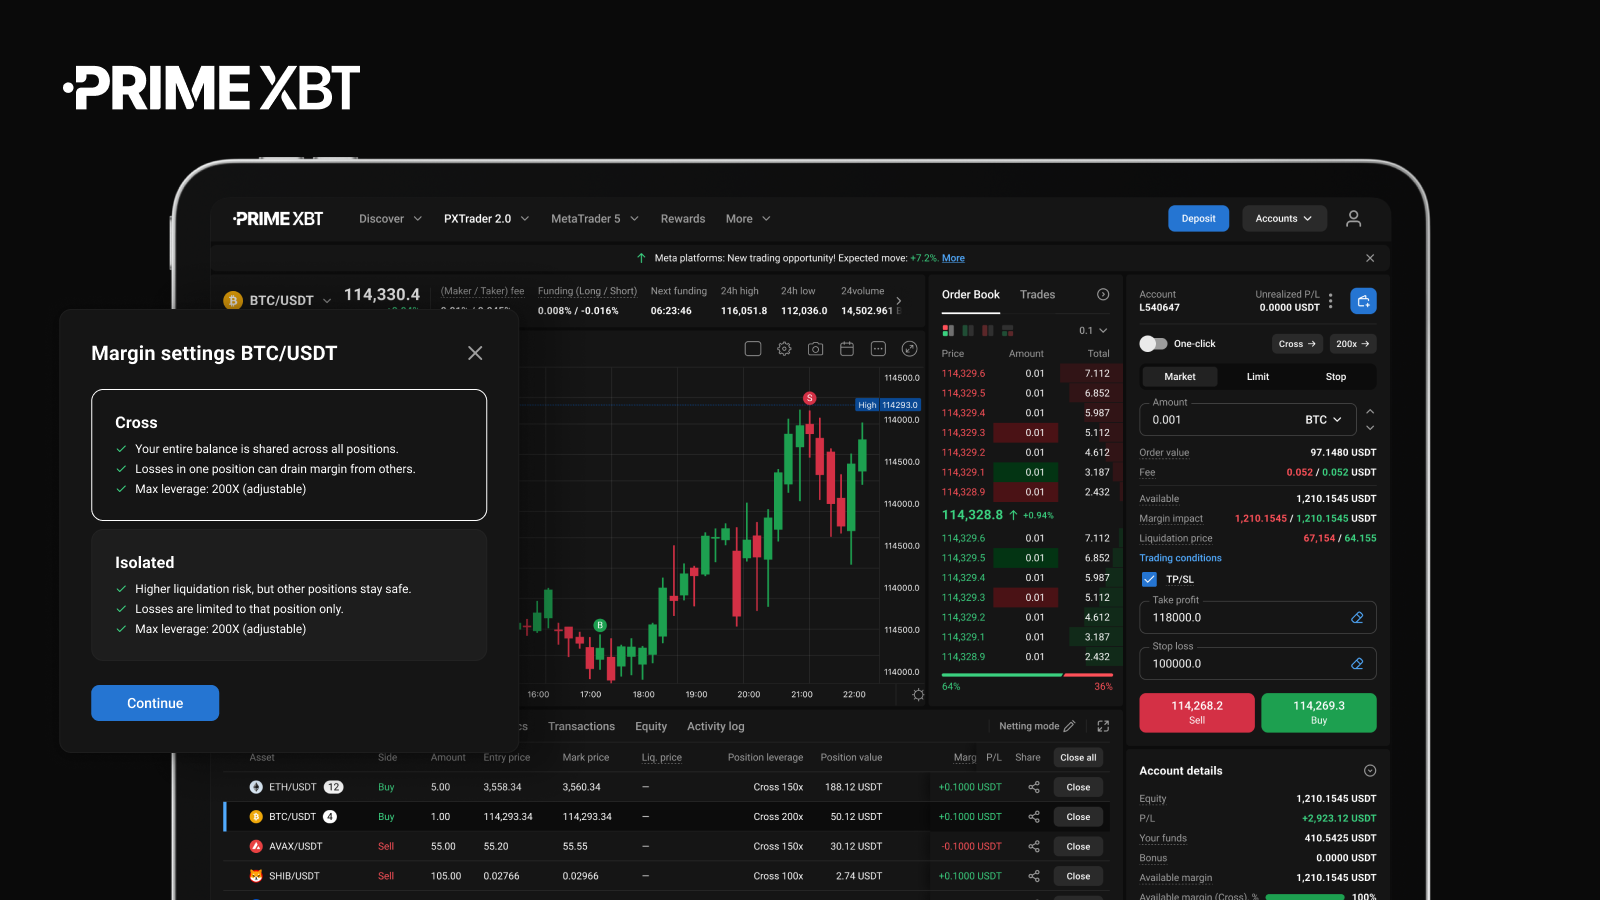
Task: Open chart axis settings gear at bottom
Action: pos(918,695)
